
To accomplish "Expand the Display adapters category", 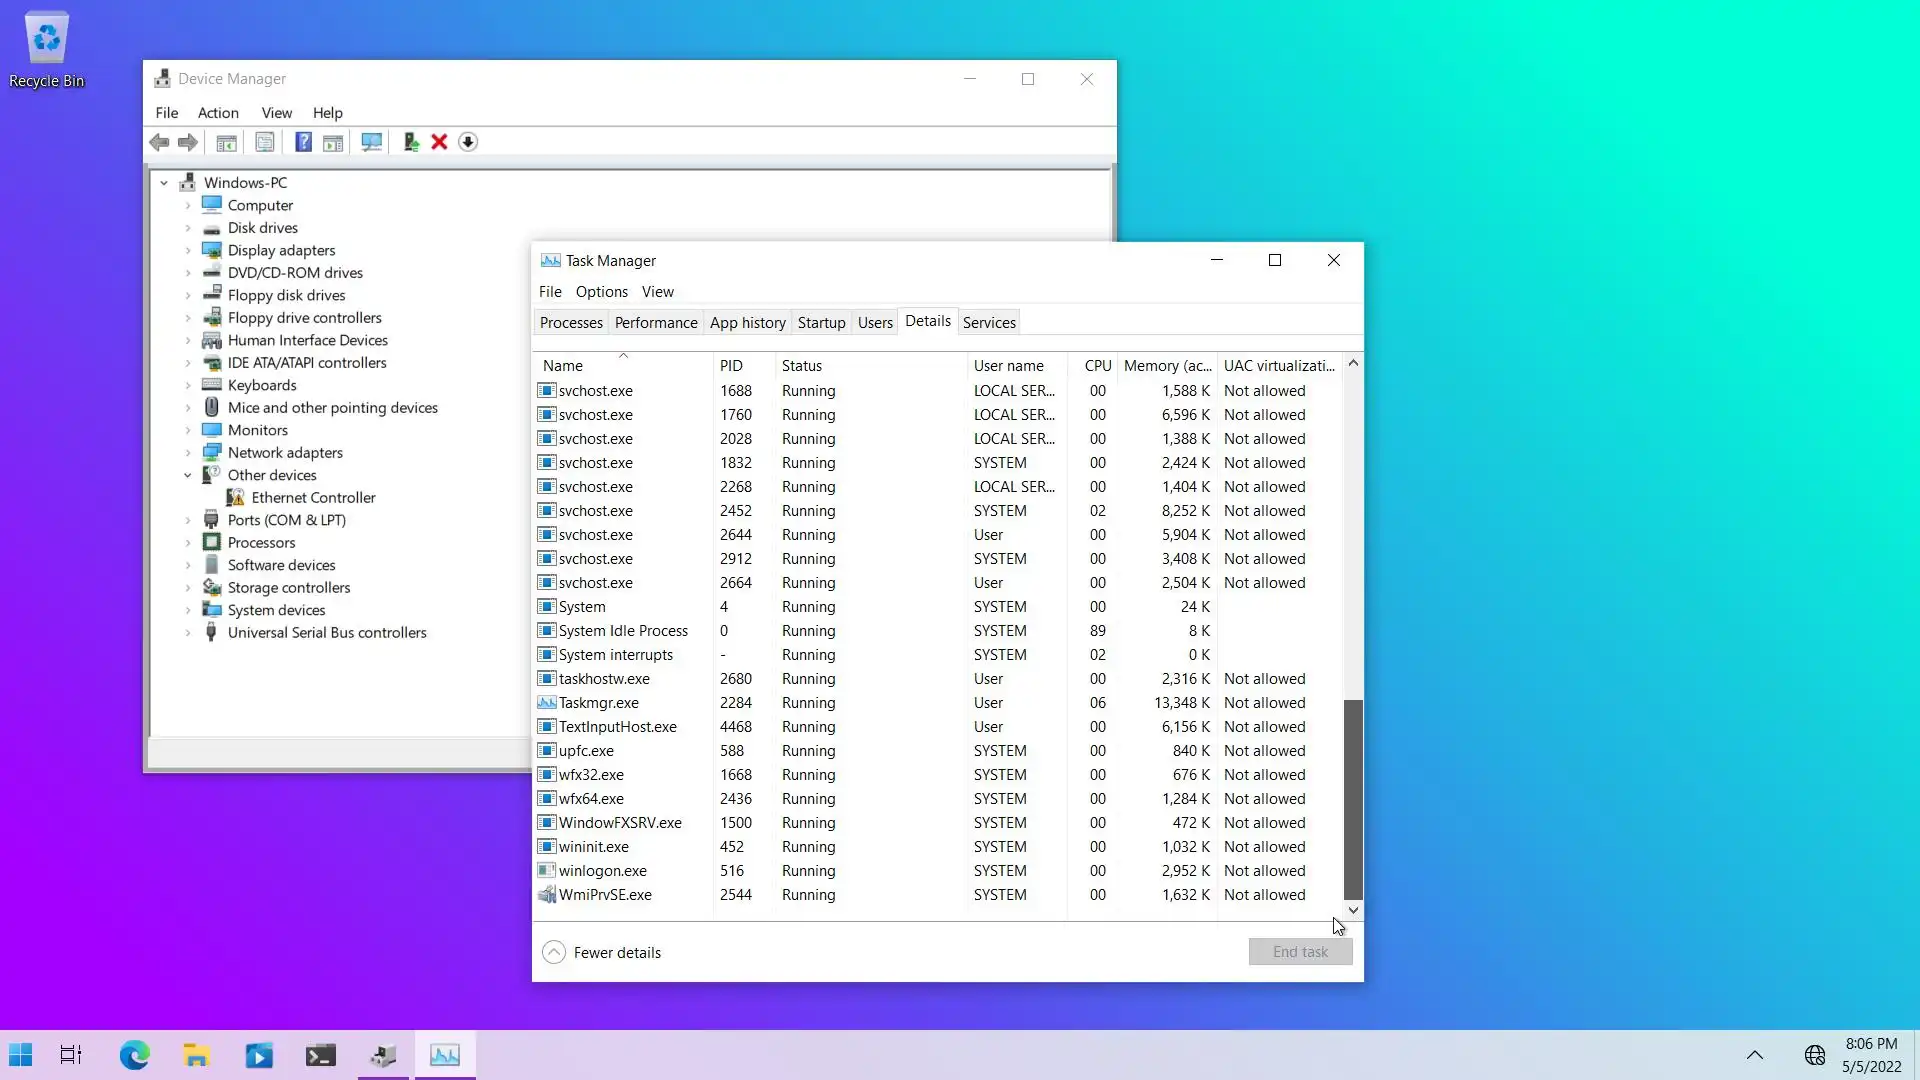I will [x=187, y=250].
